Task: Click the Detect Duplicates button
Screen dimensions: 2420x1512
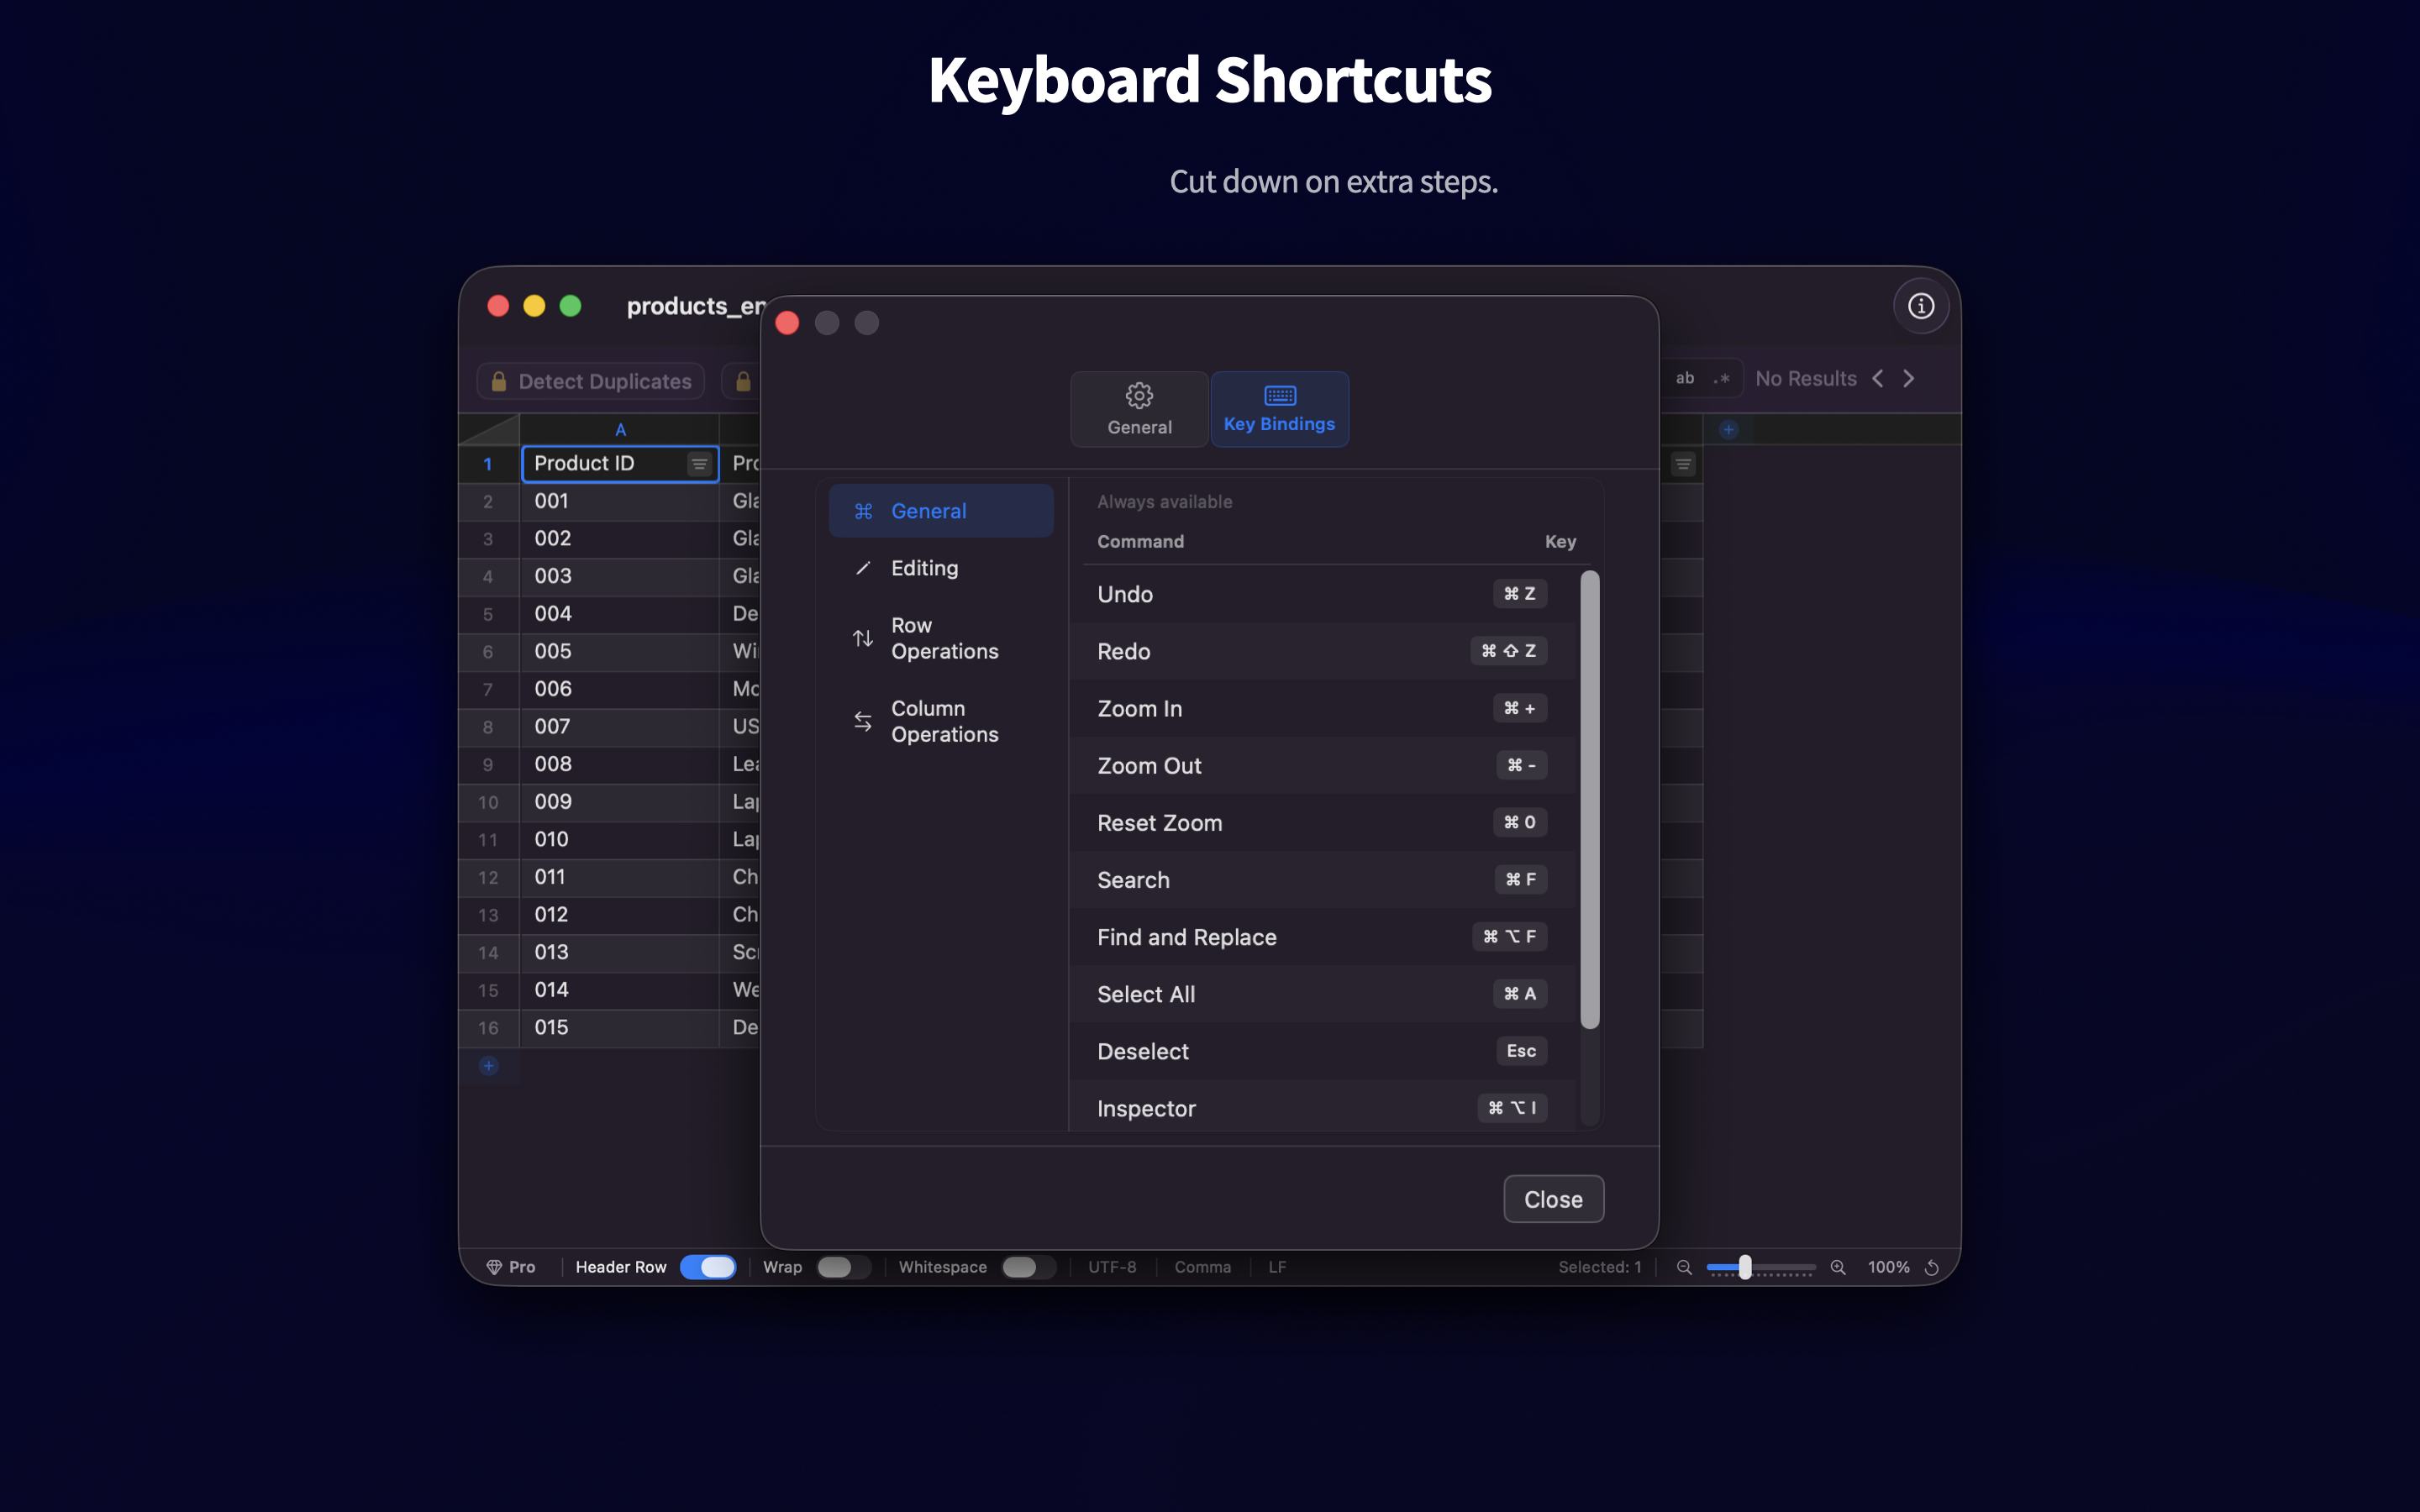Action: pos(589,381)
